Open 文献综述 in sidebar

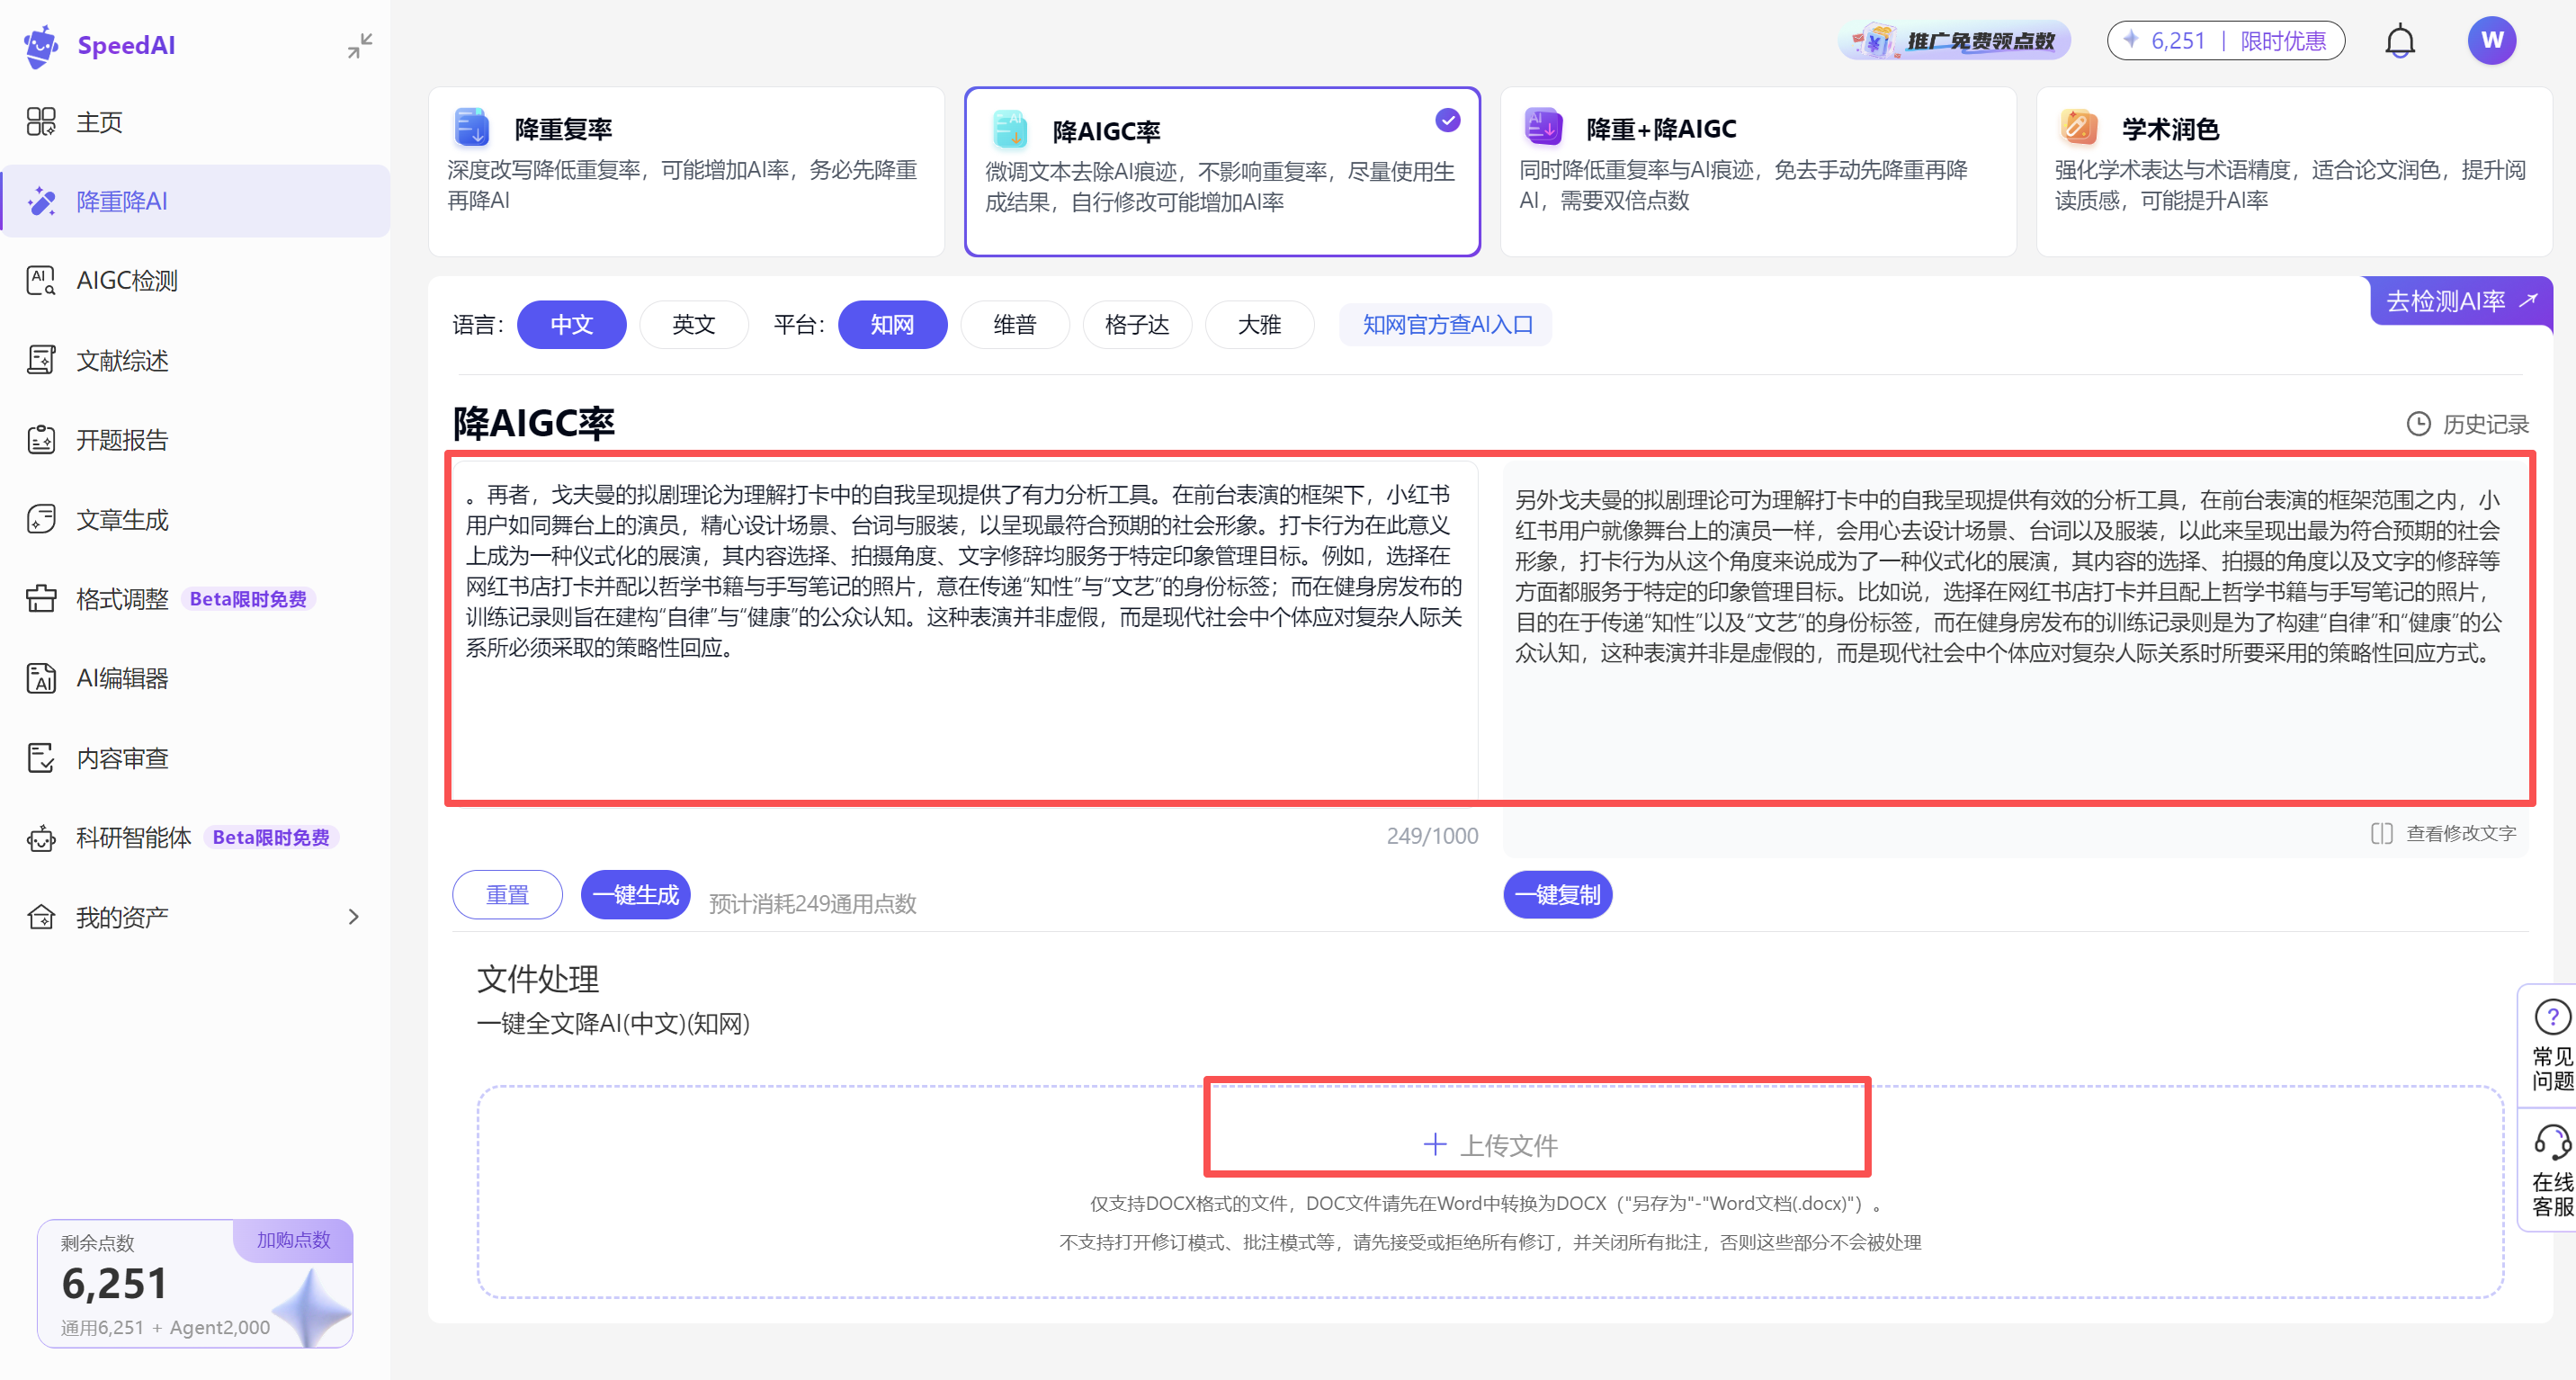pyautogui.click(x=122, y=361)
